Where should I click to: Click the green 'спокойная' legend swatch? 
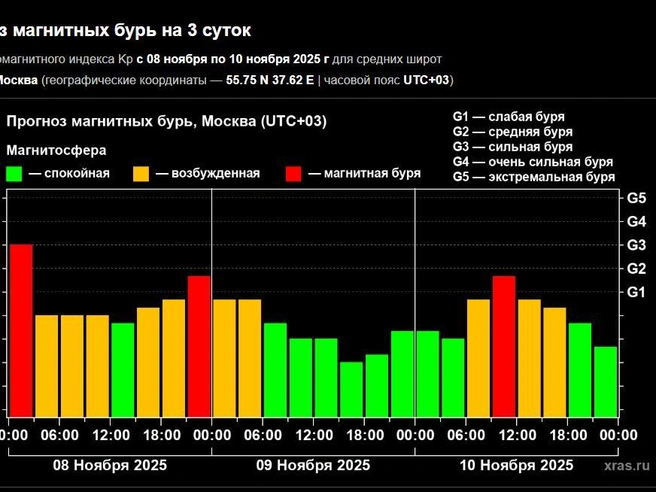click(x=14, y=174)
